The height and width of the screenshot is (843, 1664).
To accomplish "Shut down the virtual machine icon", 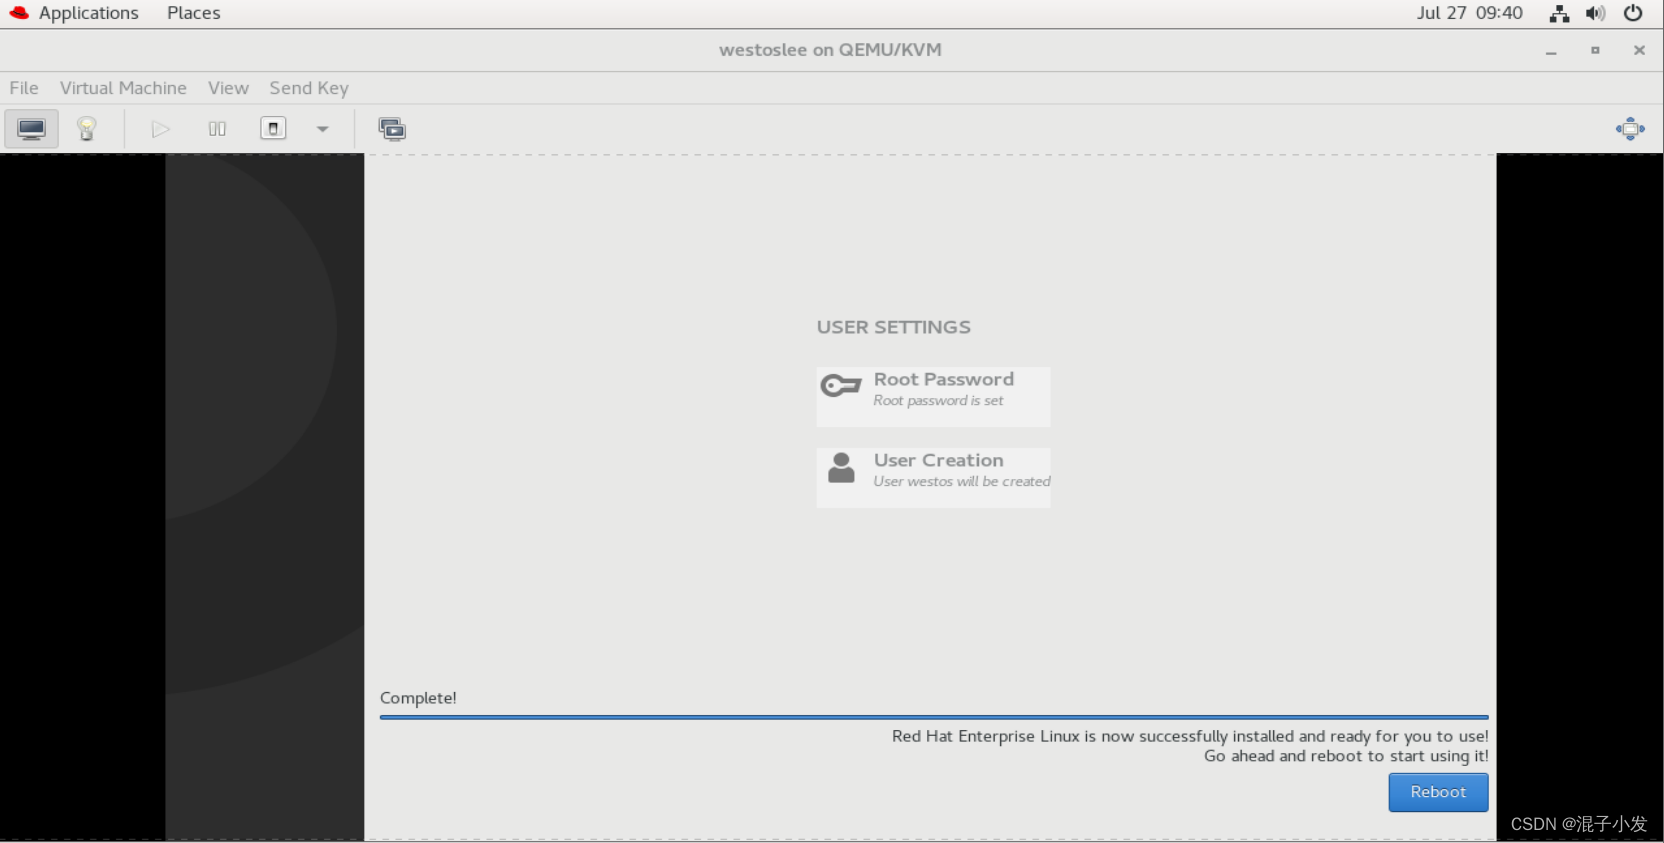I will 273,129.
